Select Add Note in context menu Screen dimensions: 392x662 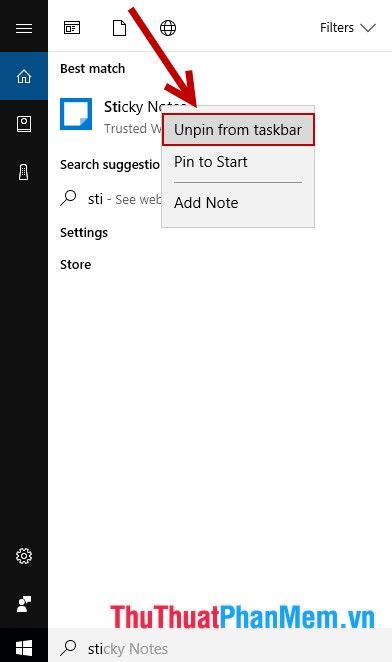pyautogui.click(x=206, y=203)
